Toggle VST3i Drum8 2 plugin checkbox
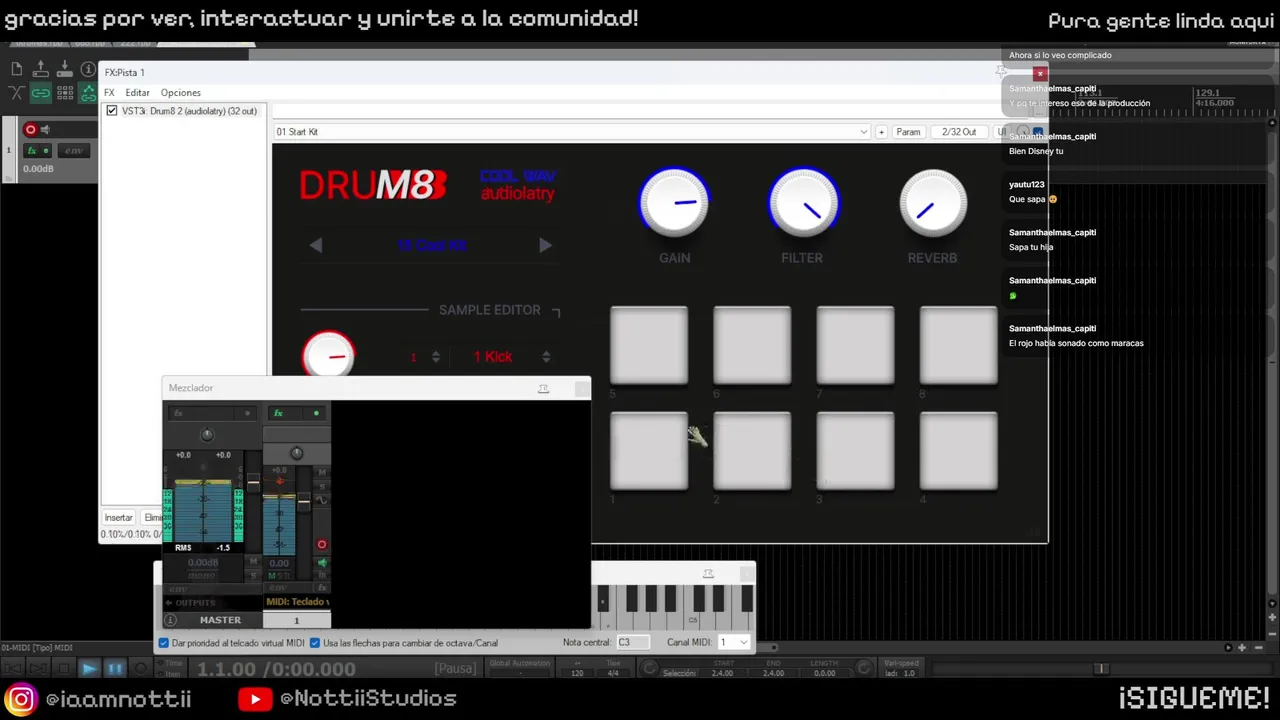Screen dimensions: 1280x720 coord(112,111)
